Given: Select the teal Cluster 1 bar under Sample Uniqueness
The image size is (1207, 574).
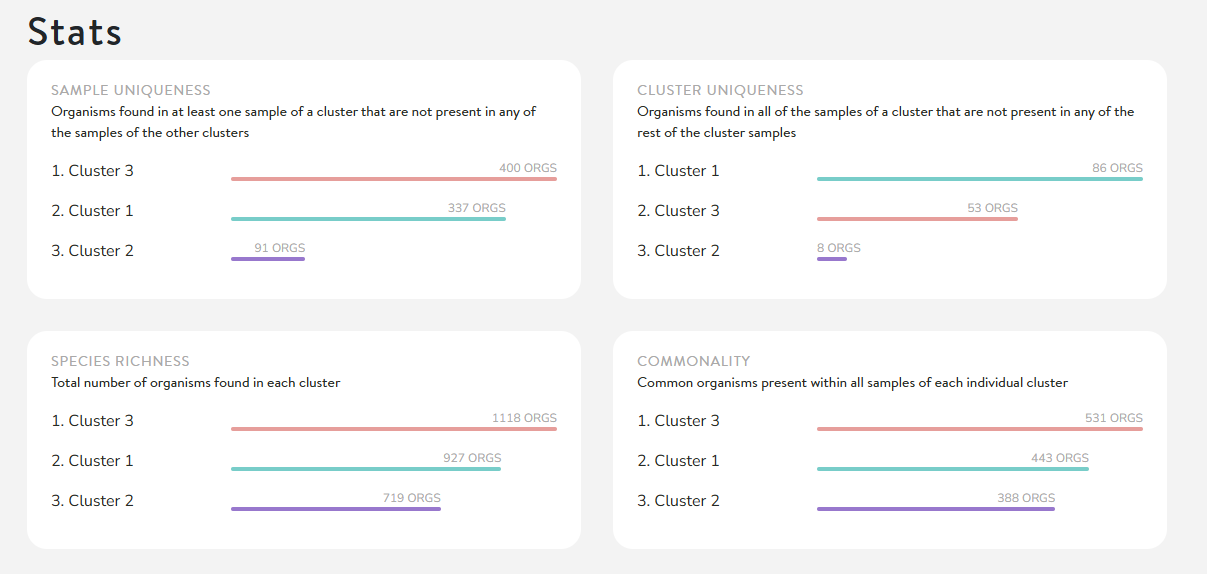Looking at the screenshot, I should pos(368,219).
